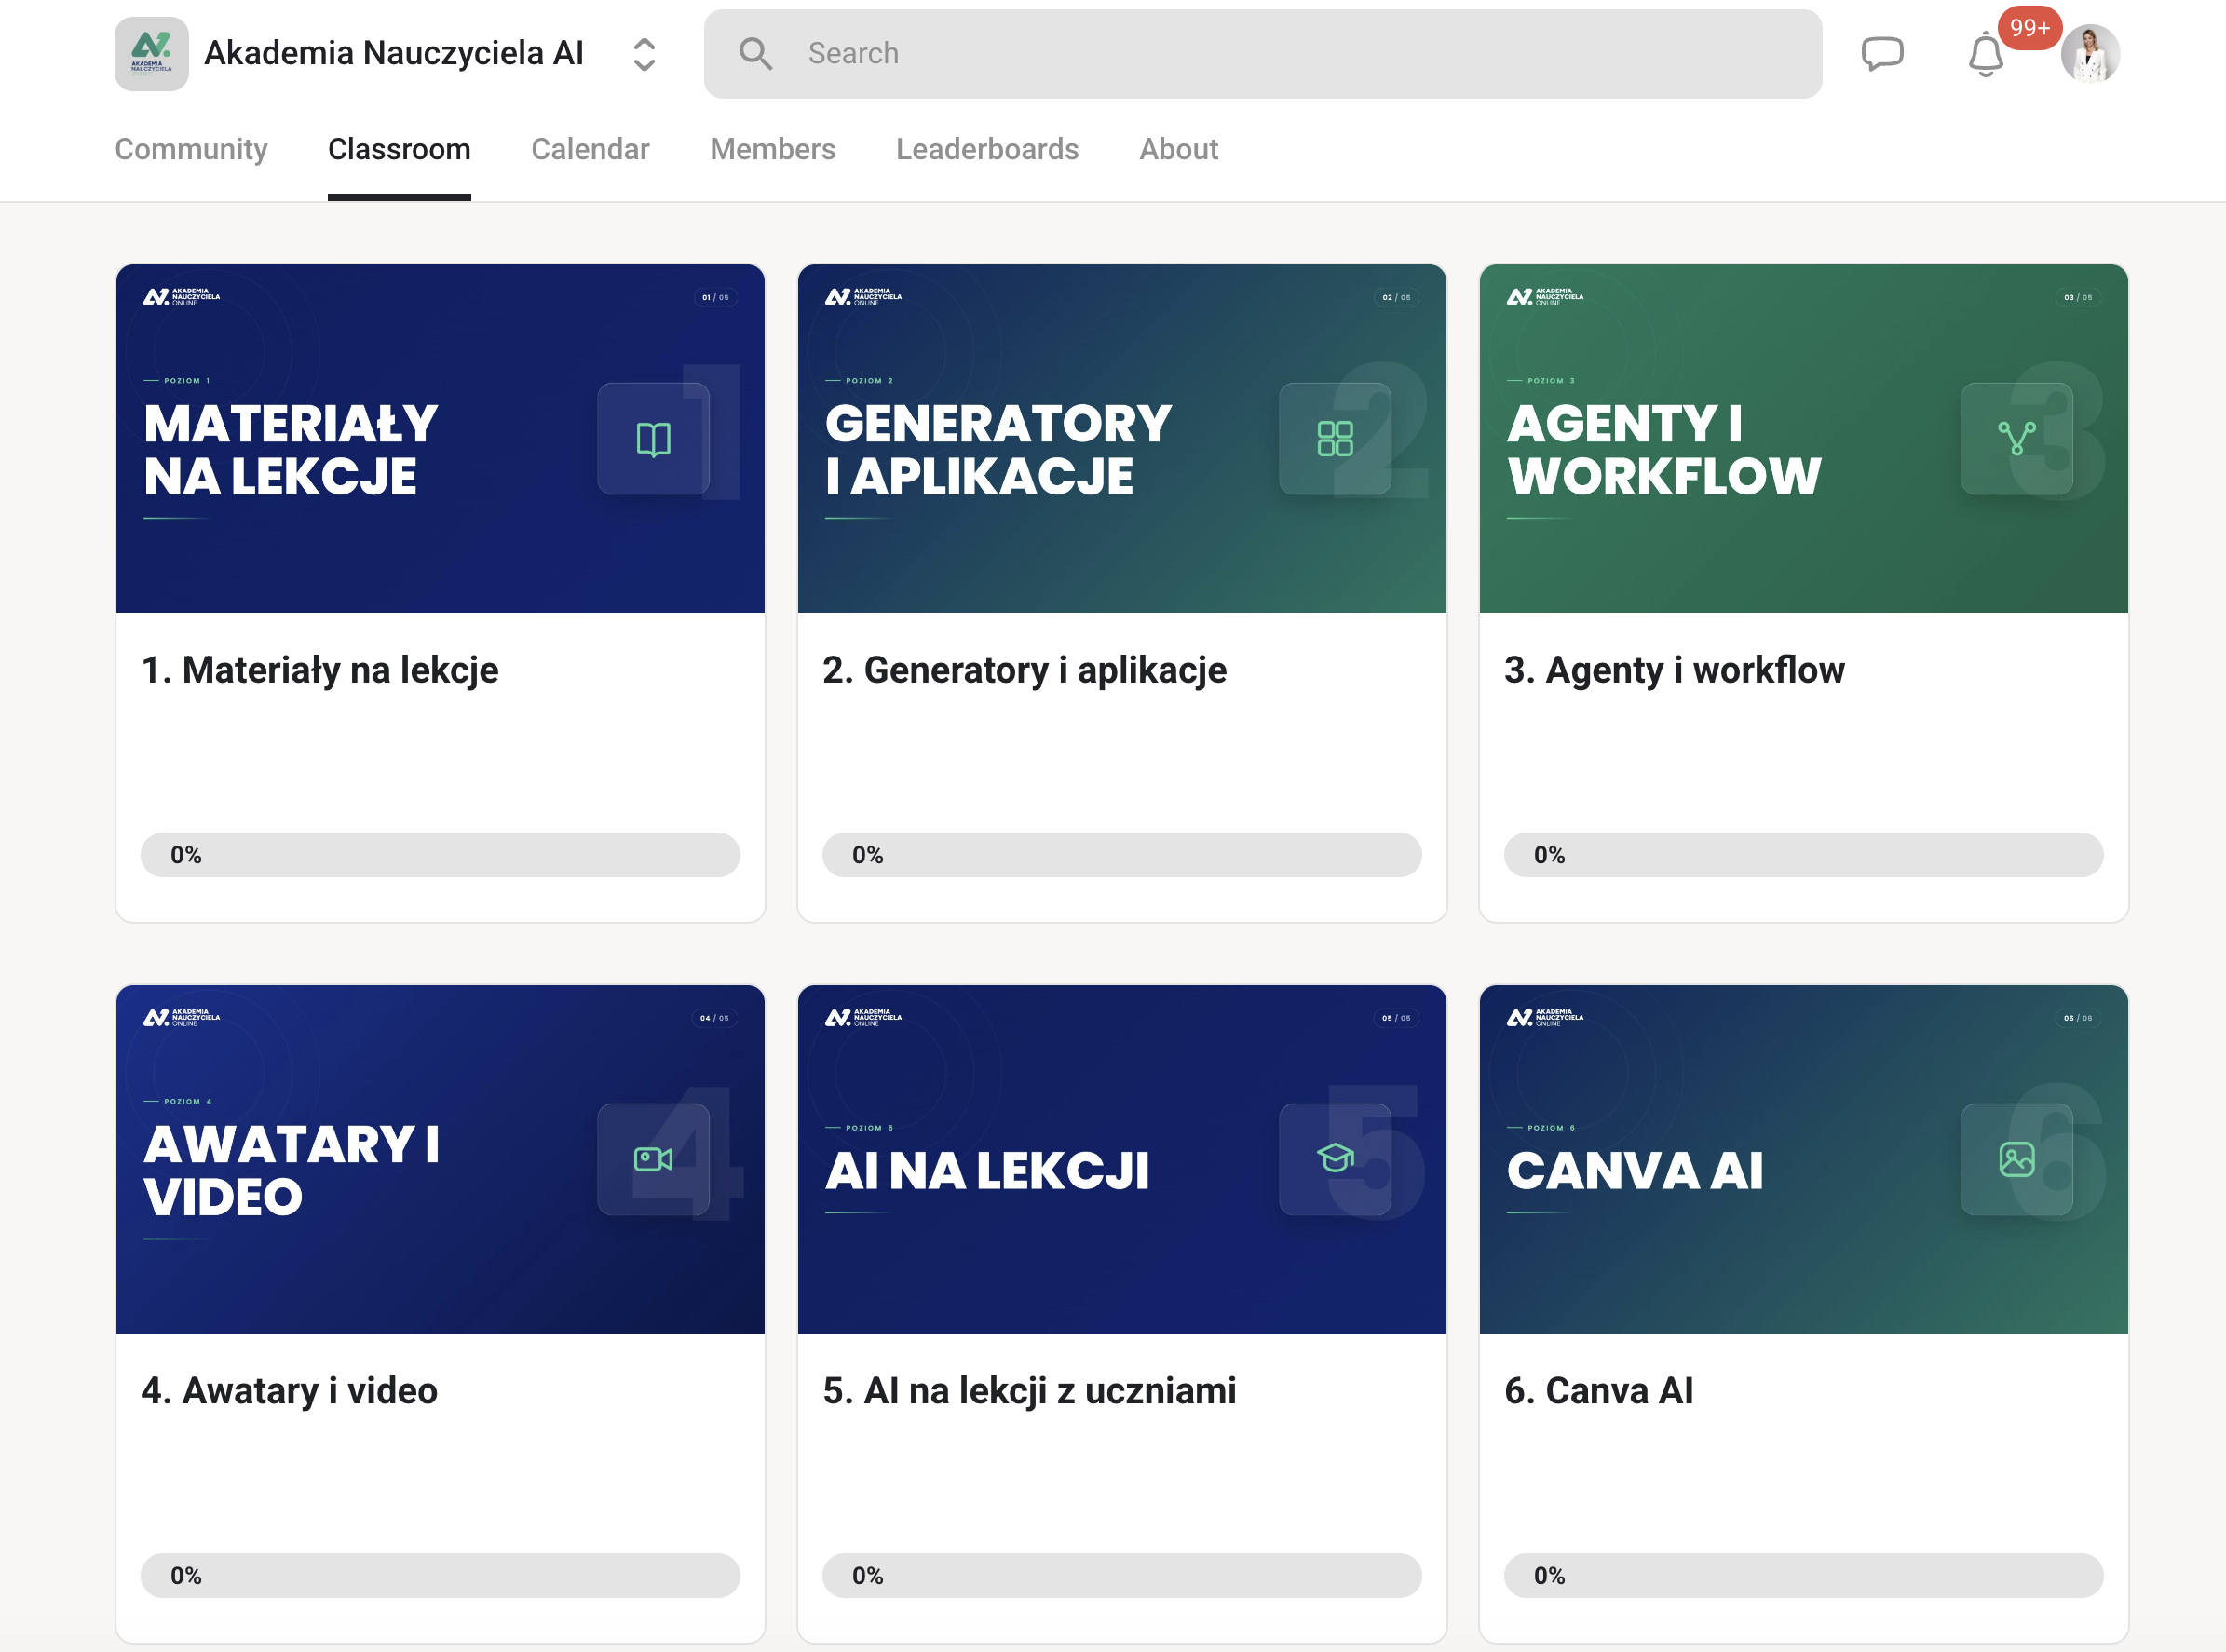Click Akademia logo on the Canva AI cover
Screen dimensions: 2226x1652
point(1545,1018)
